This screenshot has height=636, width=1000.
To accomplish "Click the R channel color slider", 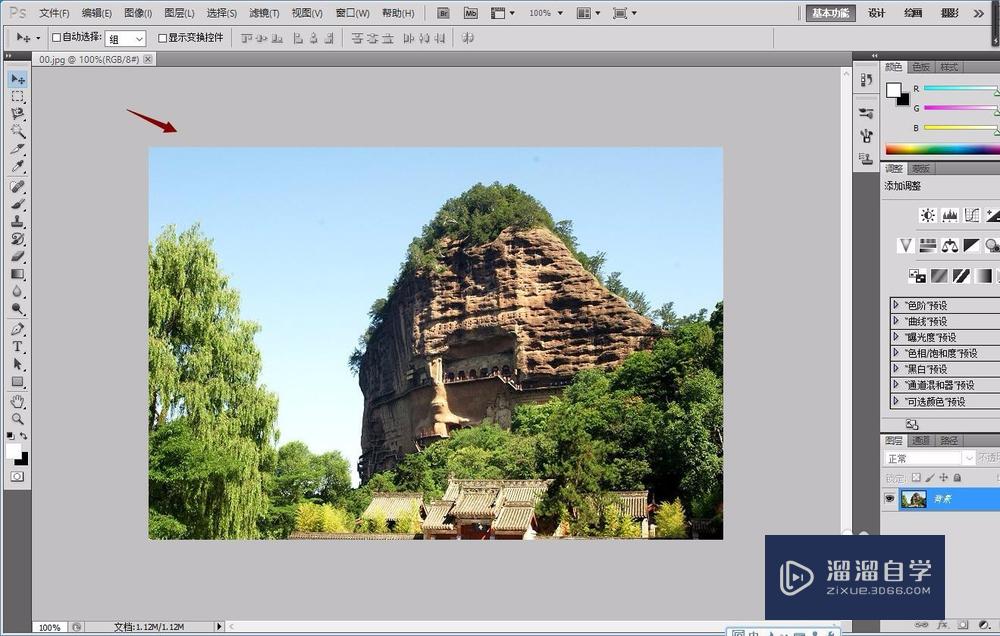I will (x=962, y=89).
